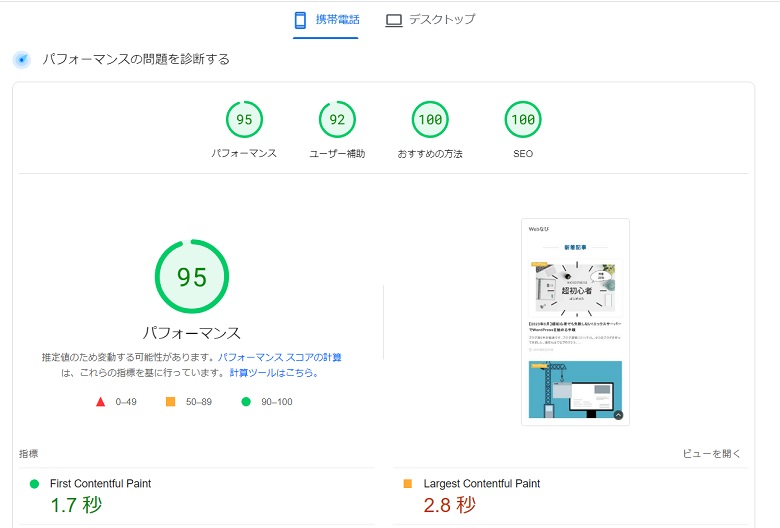The width and height of the screenshot is (780, 528).
Task: Click the mobile phone icon
Action: coord(300,20)
